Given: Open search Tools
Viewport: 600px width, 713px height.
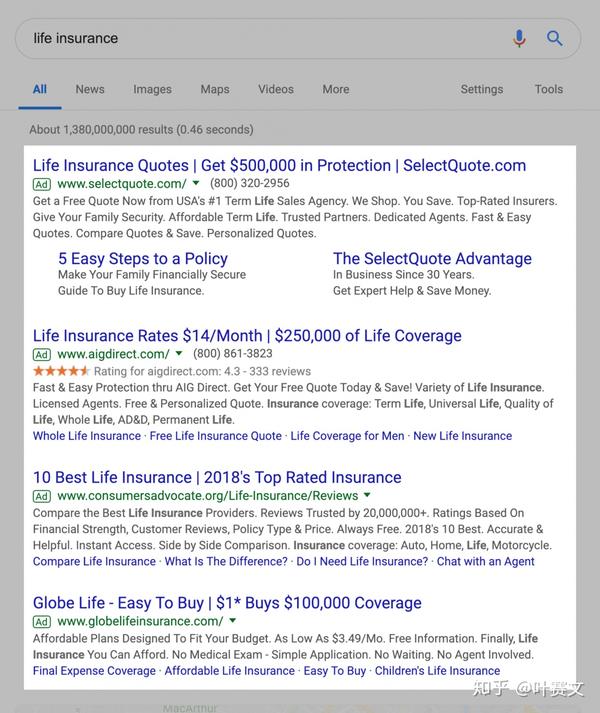Looking at the screenshot, I should 549,89.
